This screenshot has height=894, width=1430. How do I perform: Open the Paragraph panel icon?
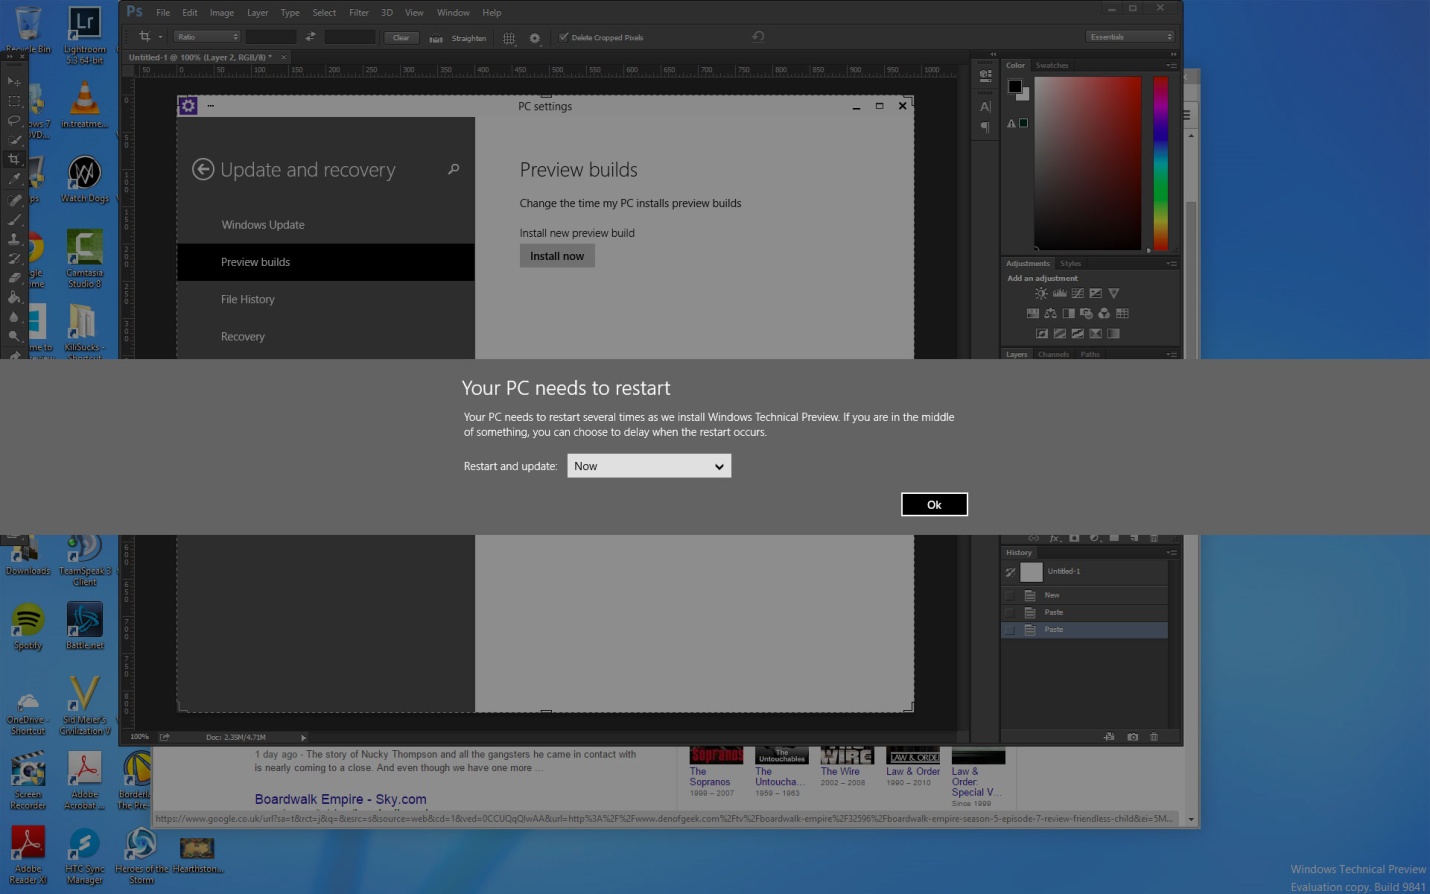click(x=985, y=127)
